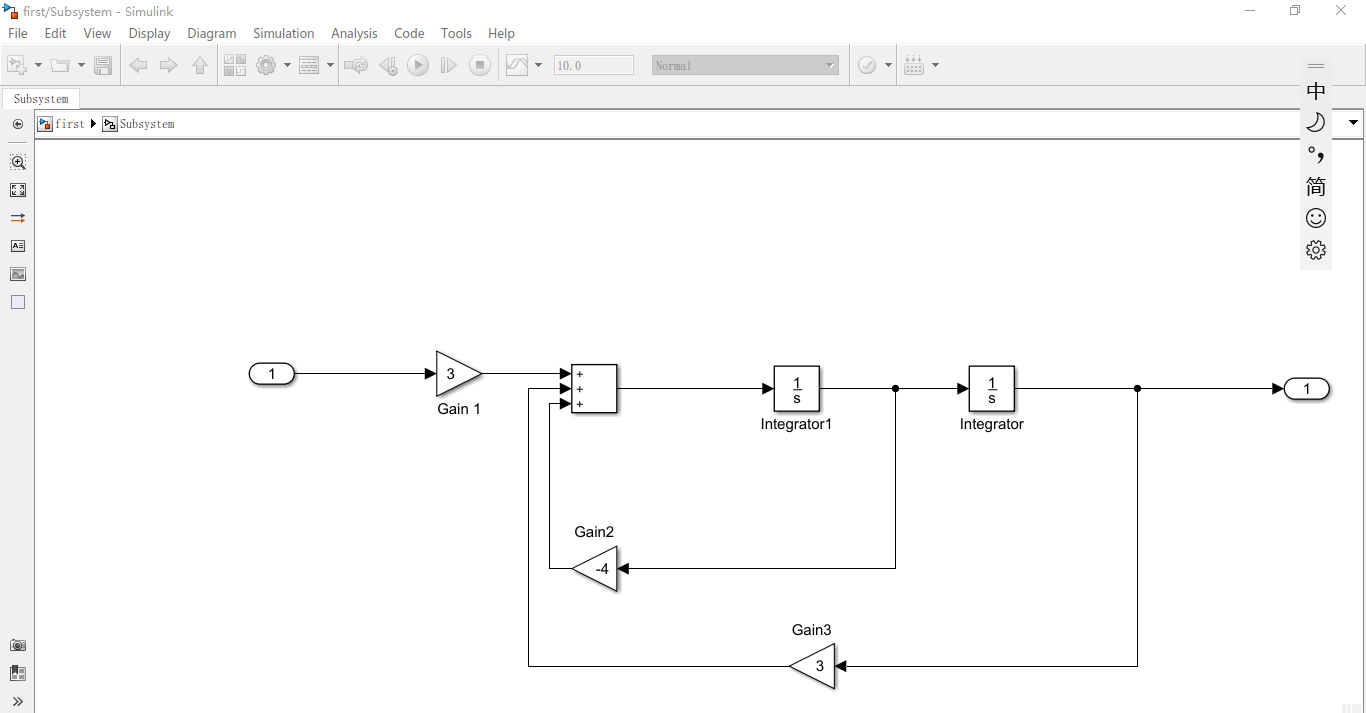1366x713 pixels.
Task: Select the Integrator block labeled Integrator
Action: (x=992, y=389)
